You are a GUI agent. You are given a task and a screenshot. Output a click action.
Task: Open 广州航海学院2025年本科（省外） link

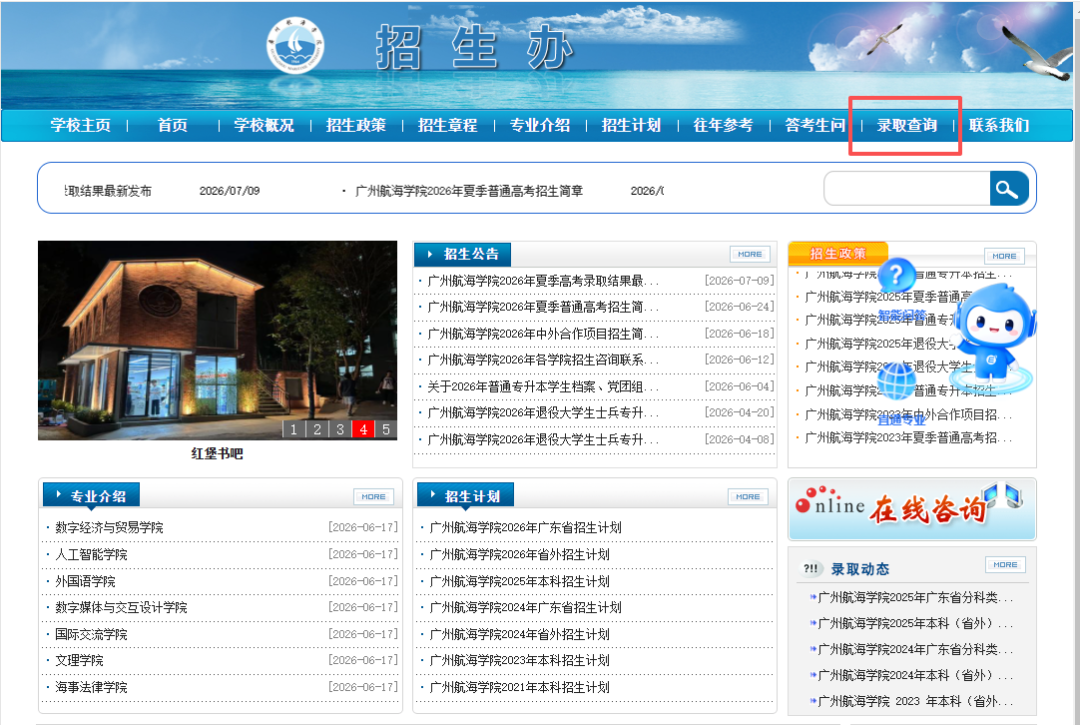coord(915,623)
